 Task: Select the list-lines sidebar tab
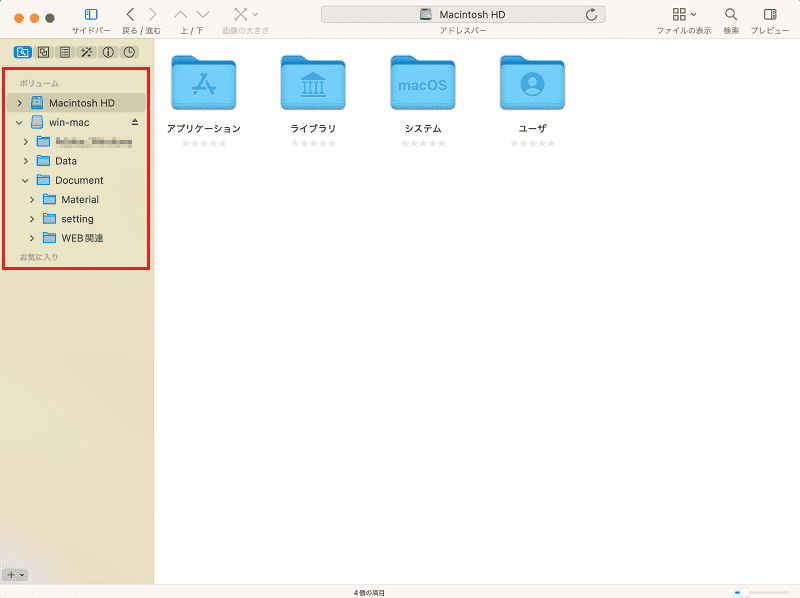coord(65,52)
